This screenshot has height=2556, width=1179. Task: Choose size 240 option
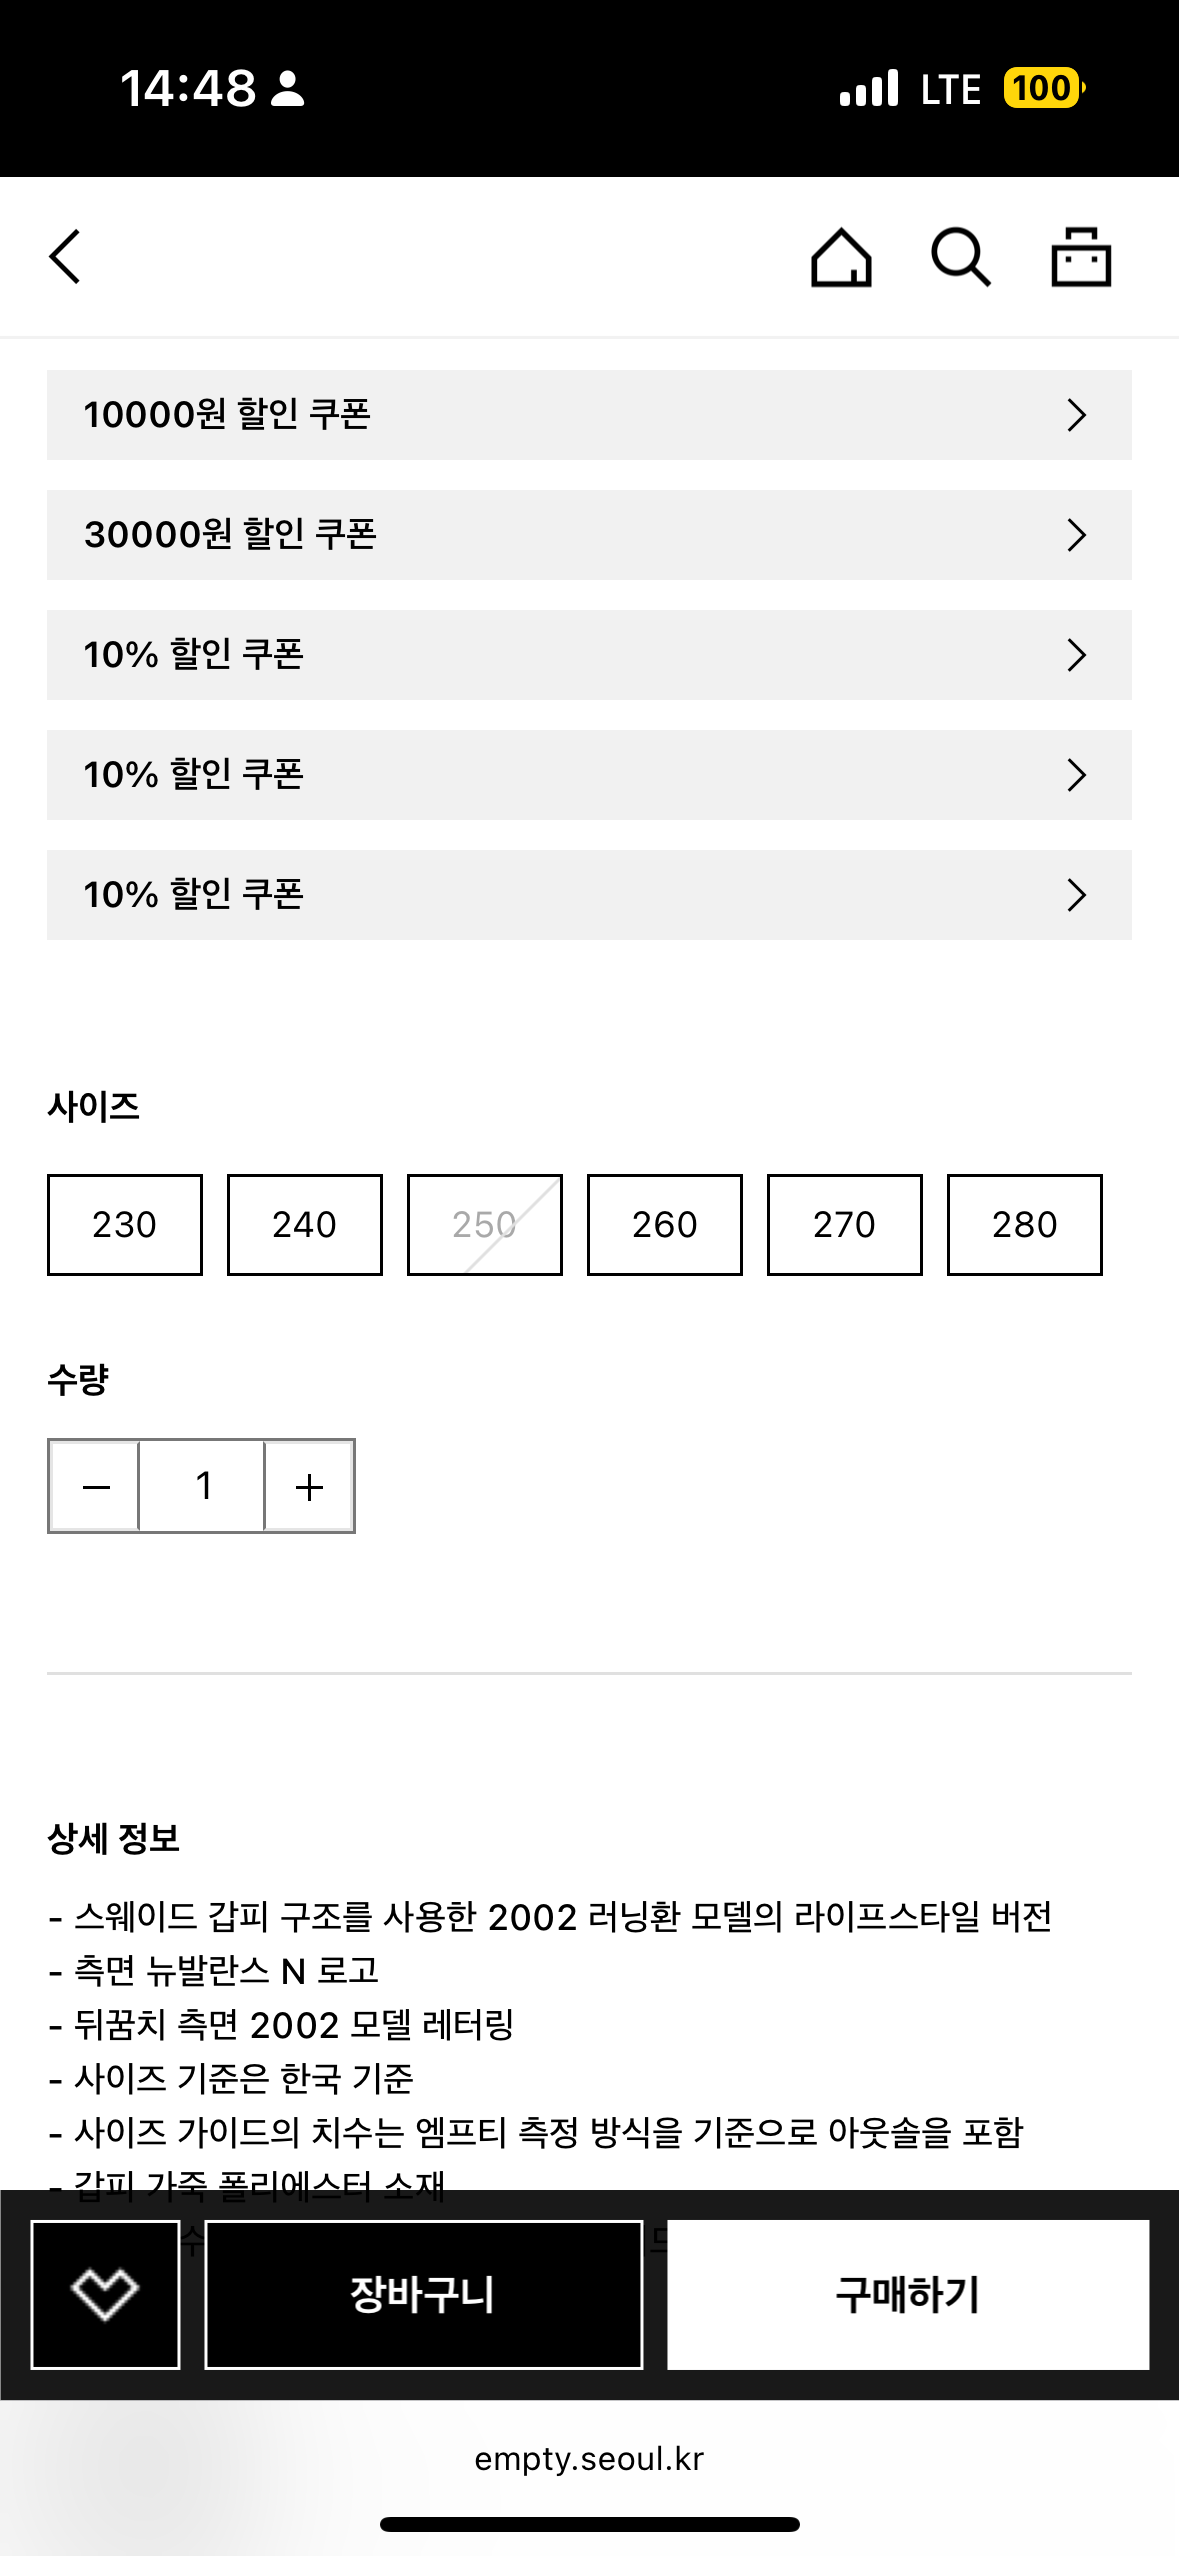305,1224
